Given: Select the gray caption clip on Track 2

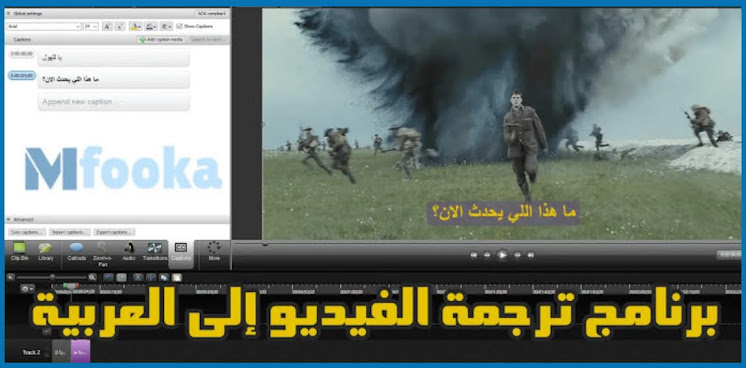Looking at the screenshot, I should coord(61,351).
